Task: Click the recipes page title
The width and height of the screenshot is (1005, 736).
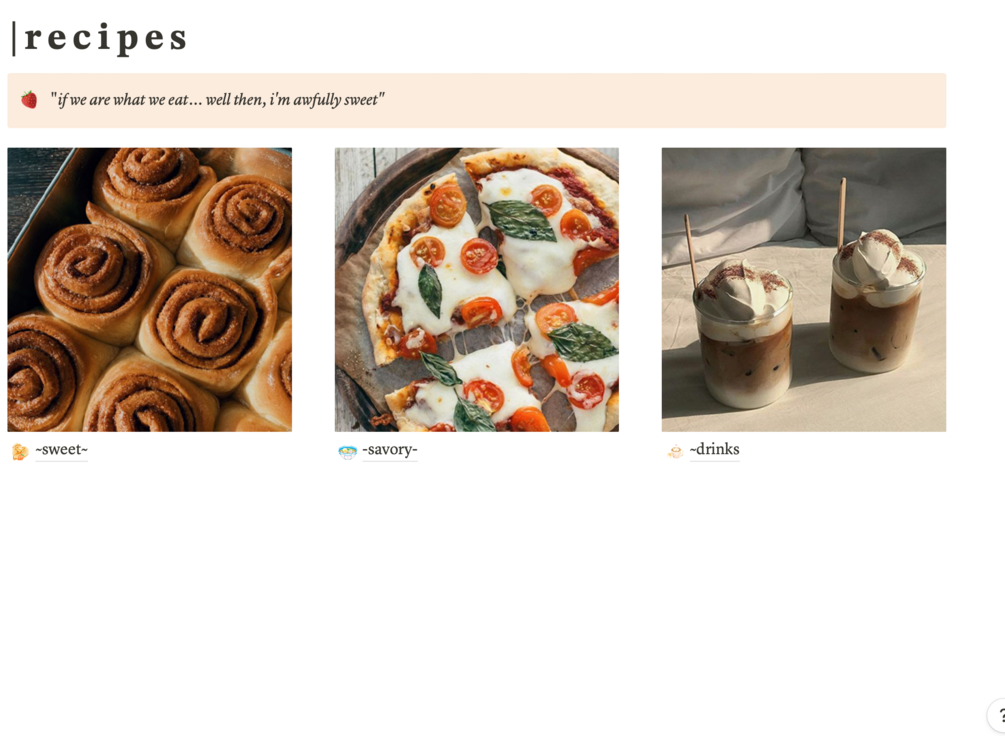Action: point(106,37)
